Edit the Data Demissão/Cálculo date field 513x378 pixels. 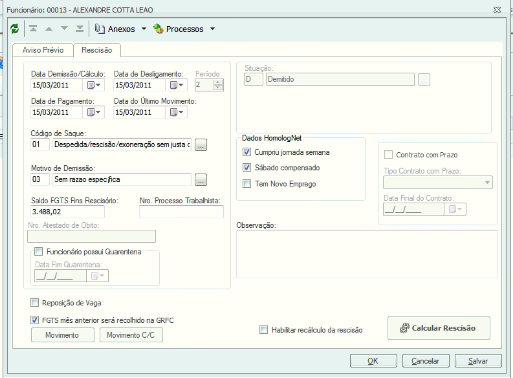(56, 85)
